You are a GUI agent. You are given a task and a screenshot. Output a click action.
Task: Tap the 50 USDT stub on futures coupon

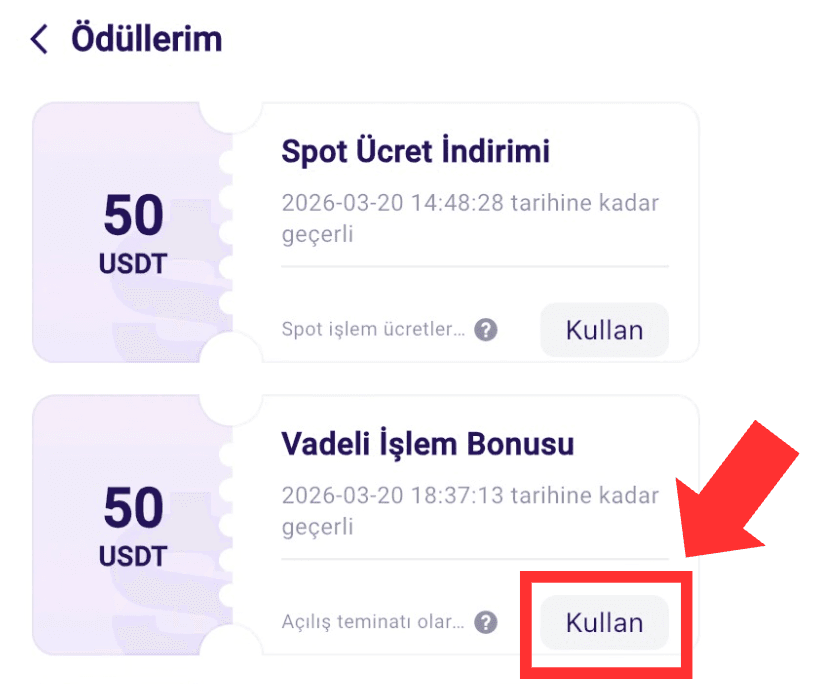click(x=133, y=525)
